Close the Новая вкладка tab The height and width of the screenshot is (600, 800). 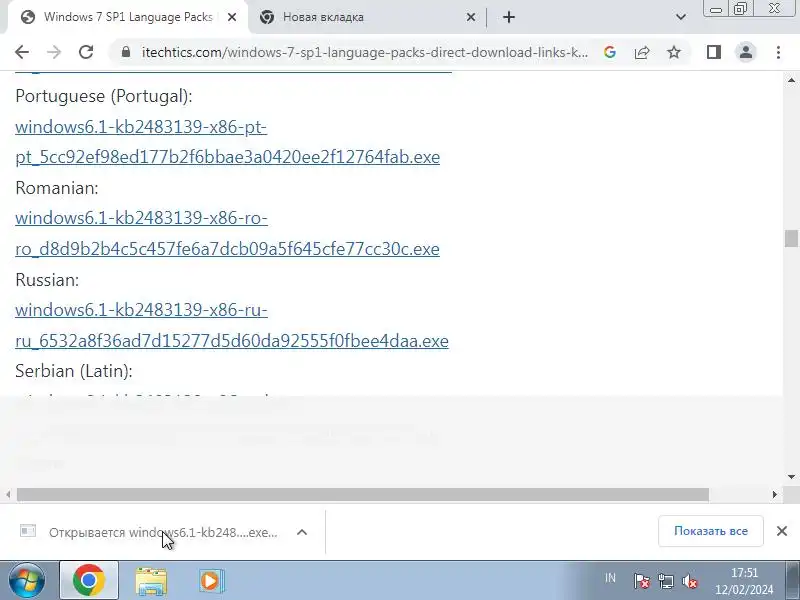(x=471, y=17)
